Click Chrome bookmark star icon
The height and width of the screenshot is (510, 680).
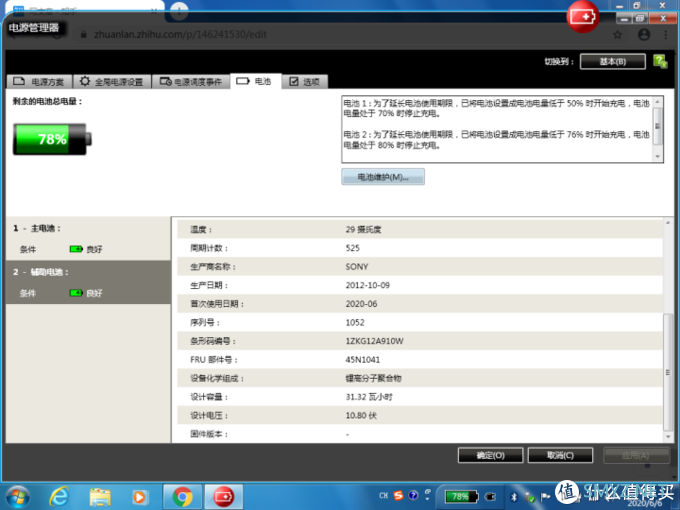618,35
